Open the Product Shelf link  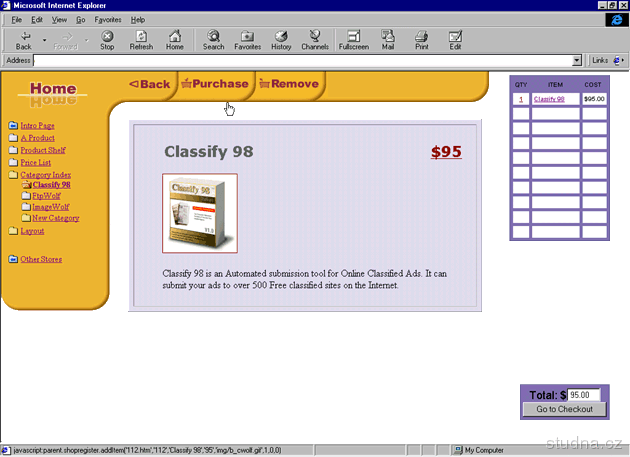[x=43, y=150]
